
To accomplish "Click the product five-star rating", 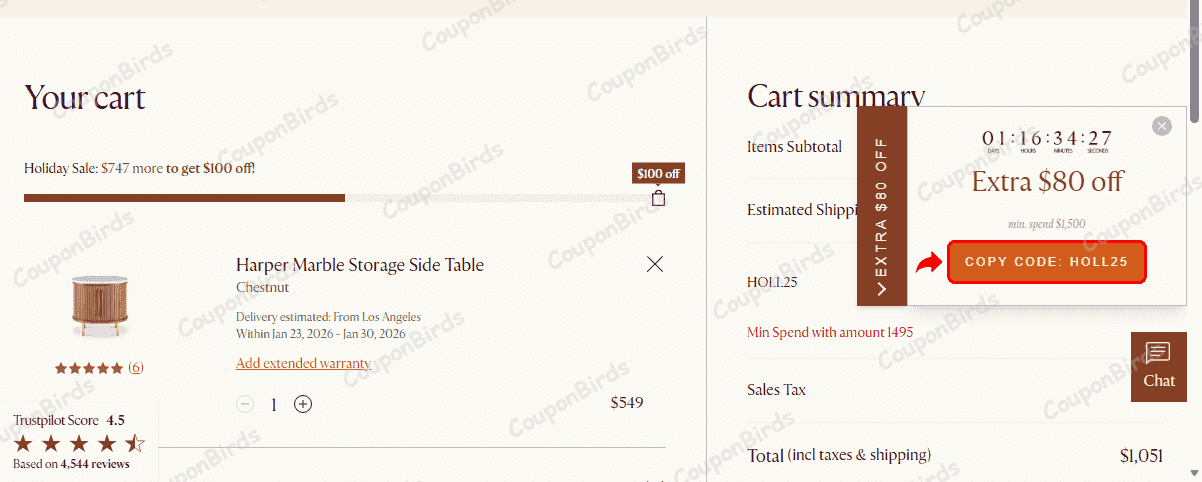I will [89, 368].
